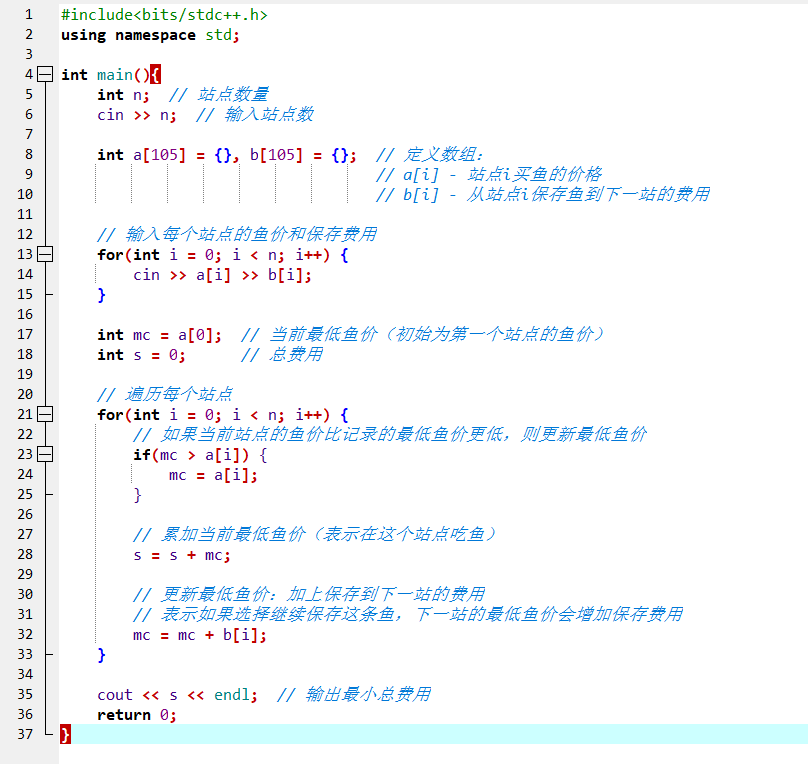The width and height of the screenshot is (808, 764).
Task: Click on 'int mc = a[0];' statement
Action: 159,335
